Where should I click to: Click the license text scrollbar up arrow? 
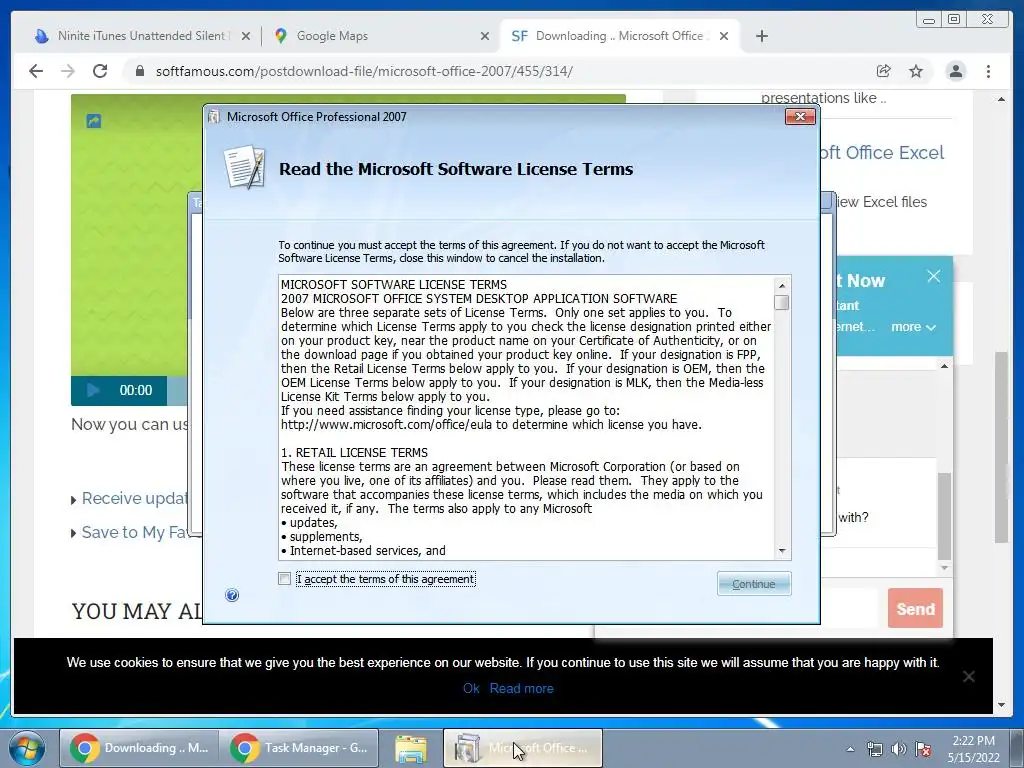pos(782,285)
